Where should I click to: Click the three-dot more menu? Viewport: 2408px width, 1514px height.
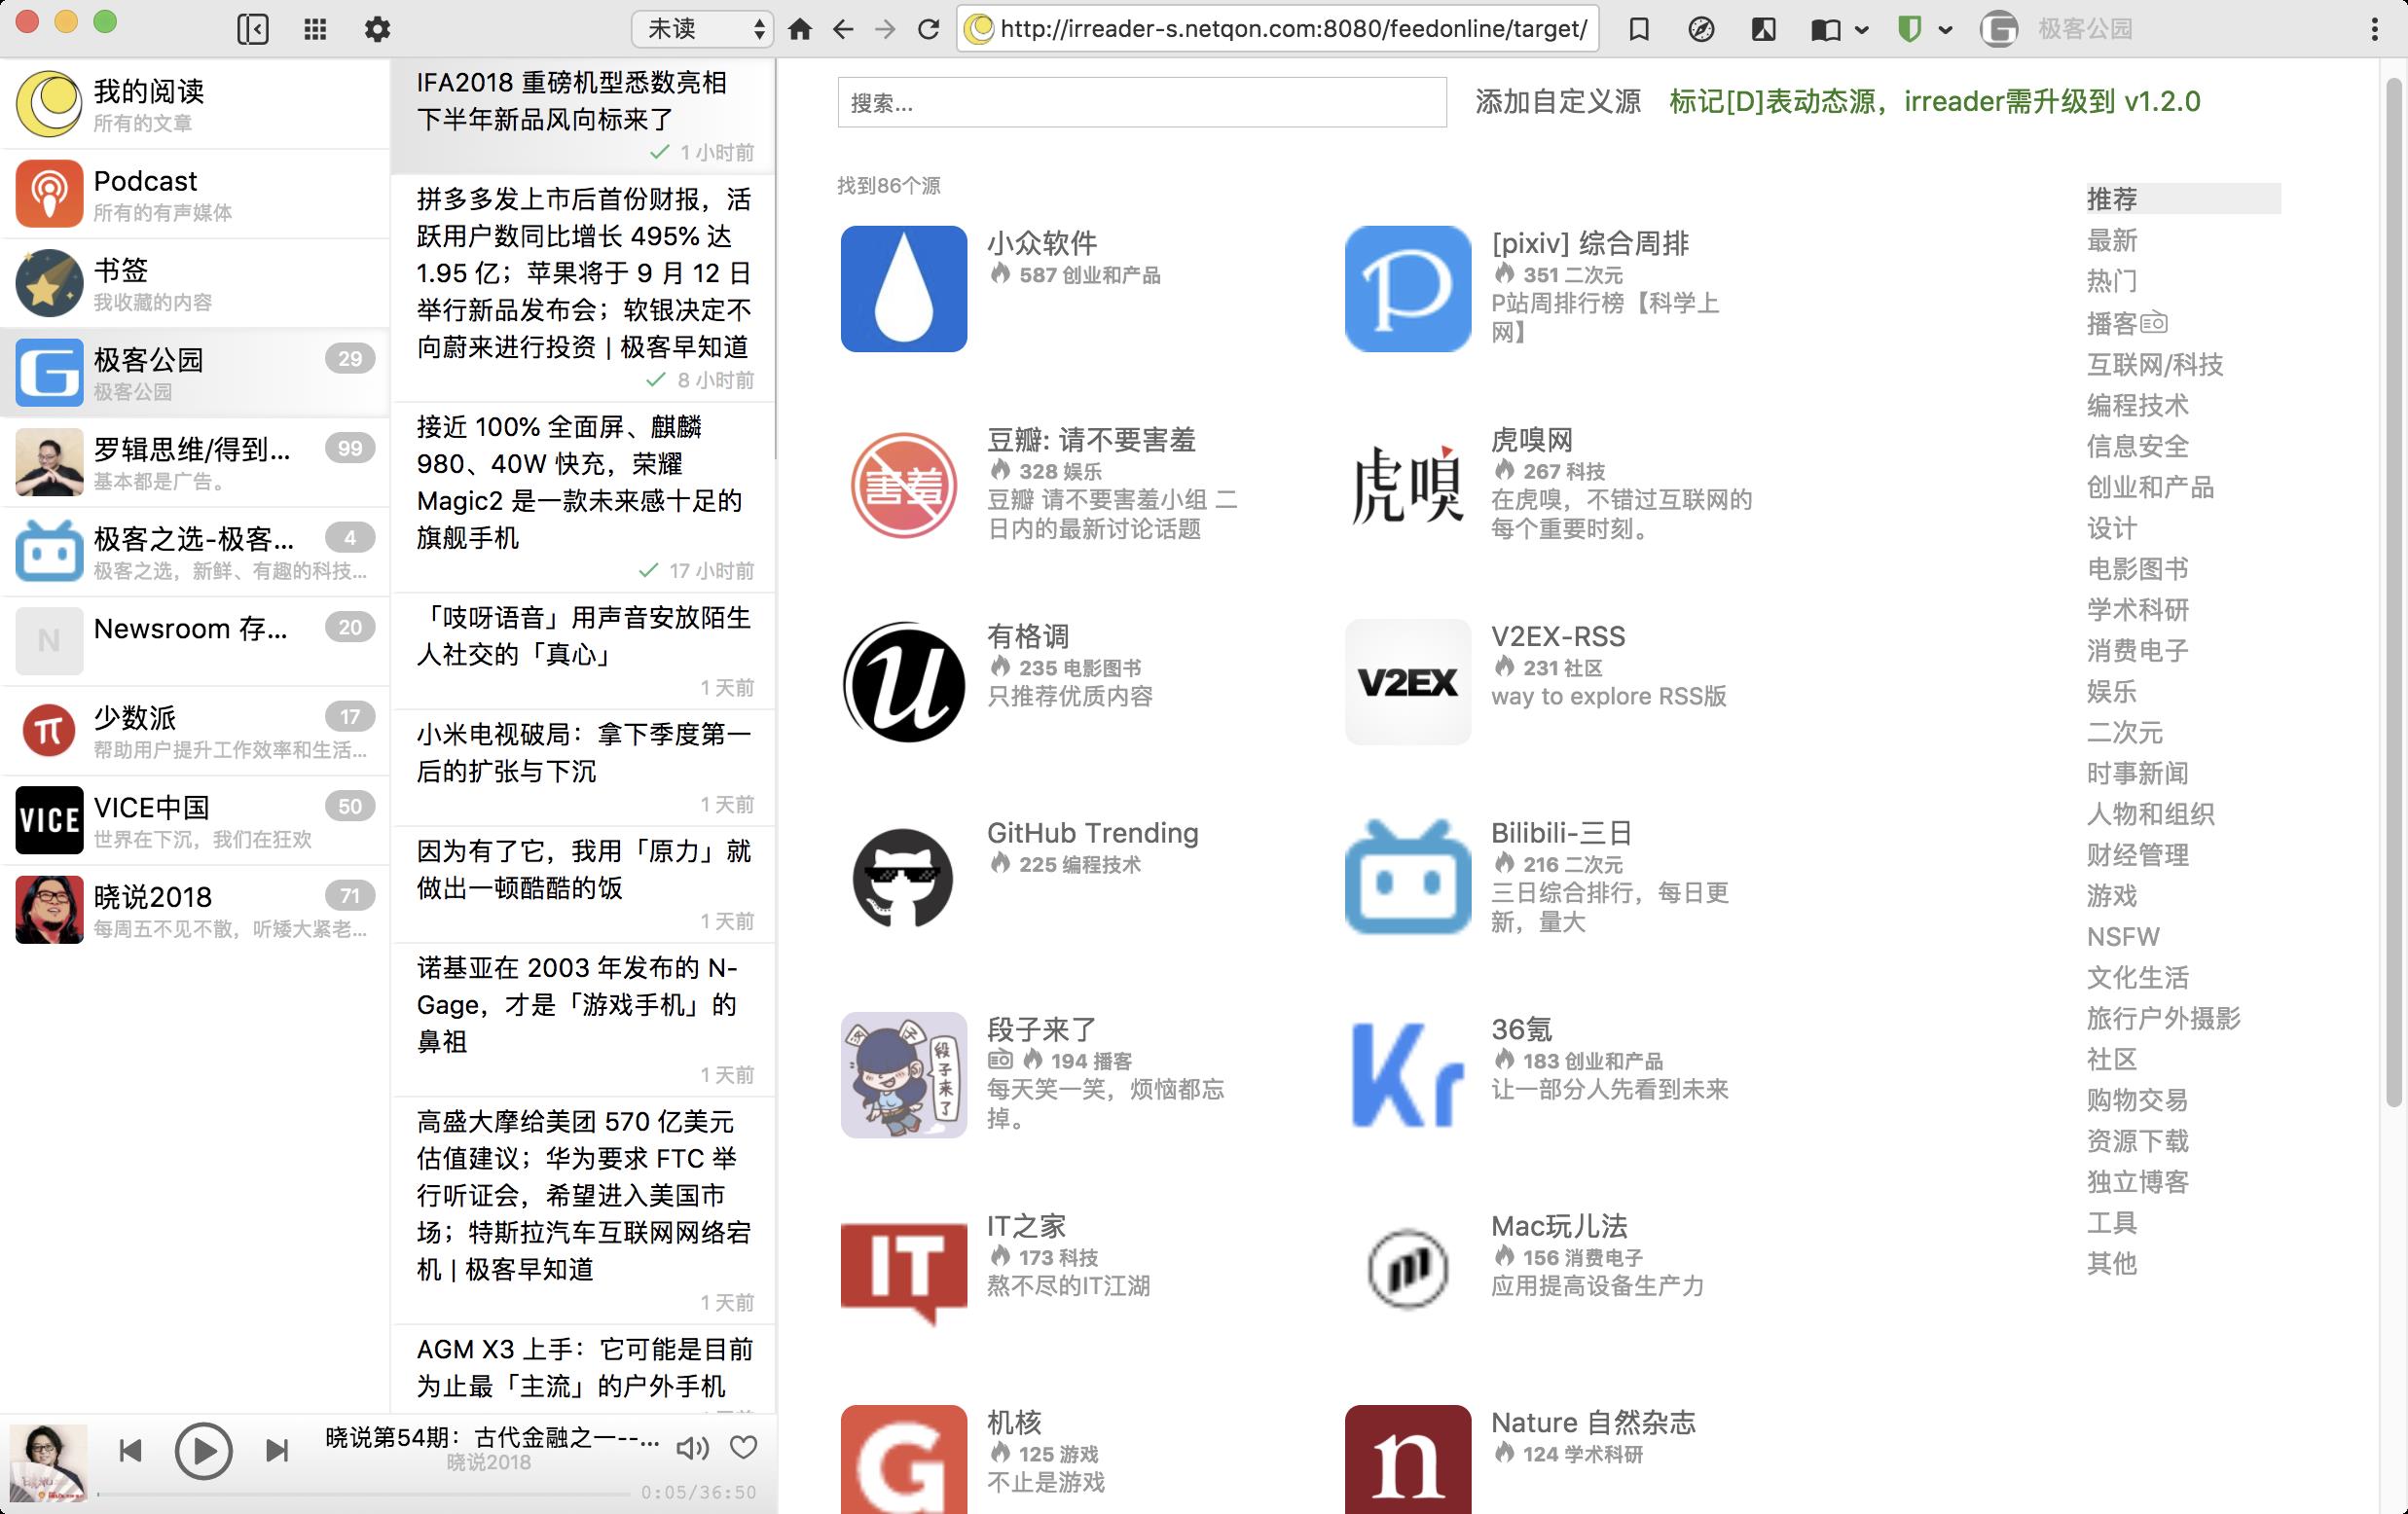pos(2374,29)
